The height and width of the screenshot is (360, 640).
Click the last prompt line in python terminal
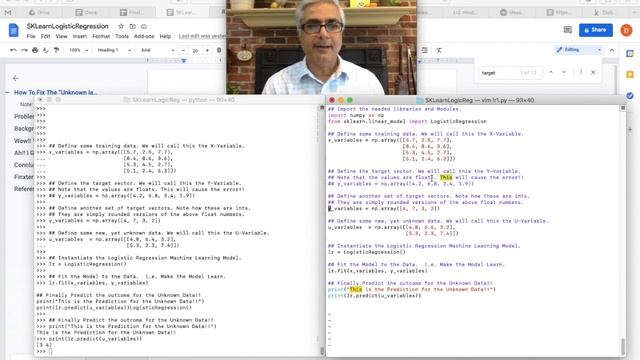tap(44, 351)
